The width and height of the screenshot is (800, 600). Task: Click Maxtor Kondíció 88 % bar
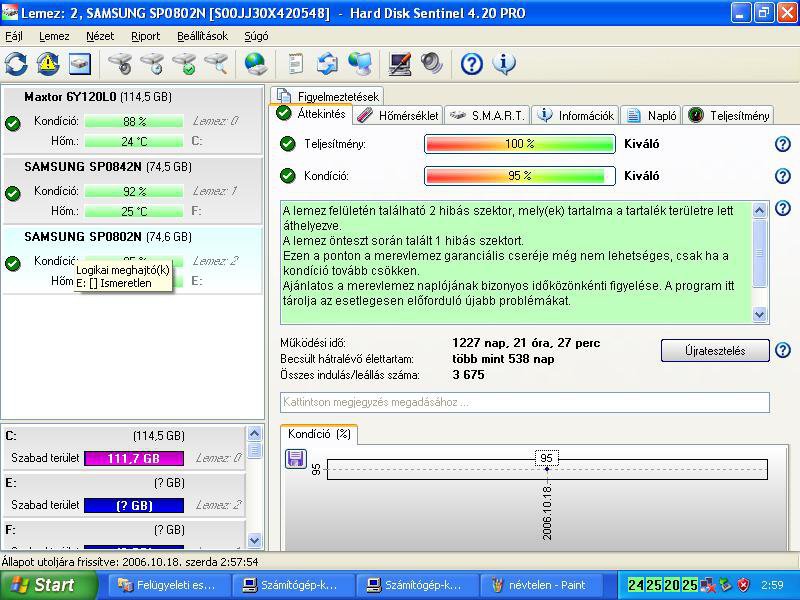134,121
